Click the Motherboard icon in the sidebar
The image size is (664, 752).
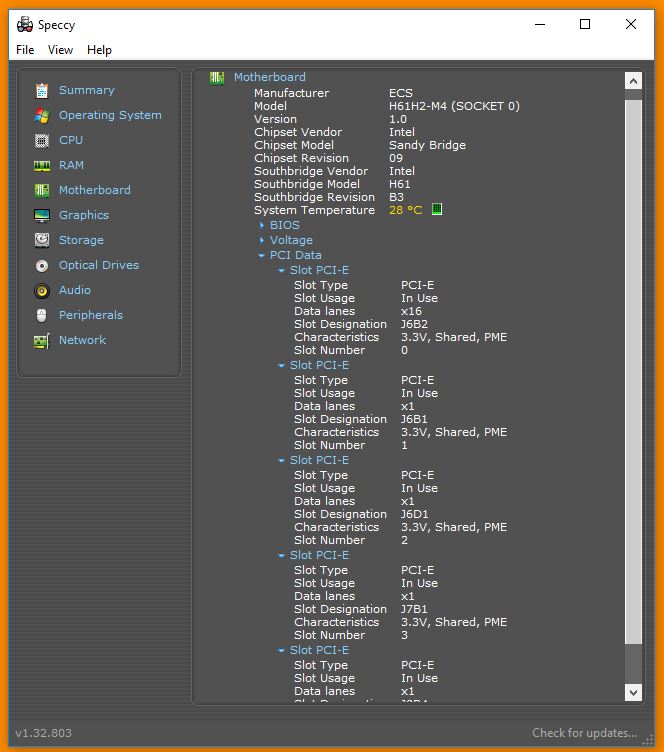coord(42,190)
